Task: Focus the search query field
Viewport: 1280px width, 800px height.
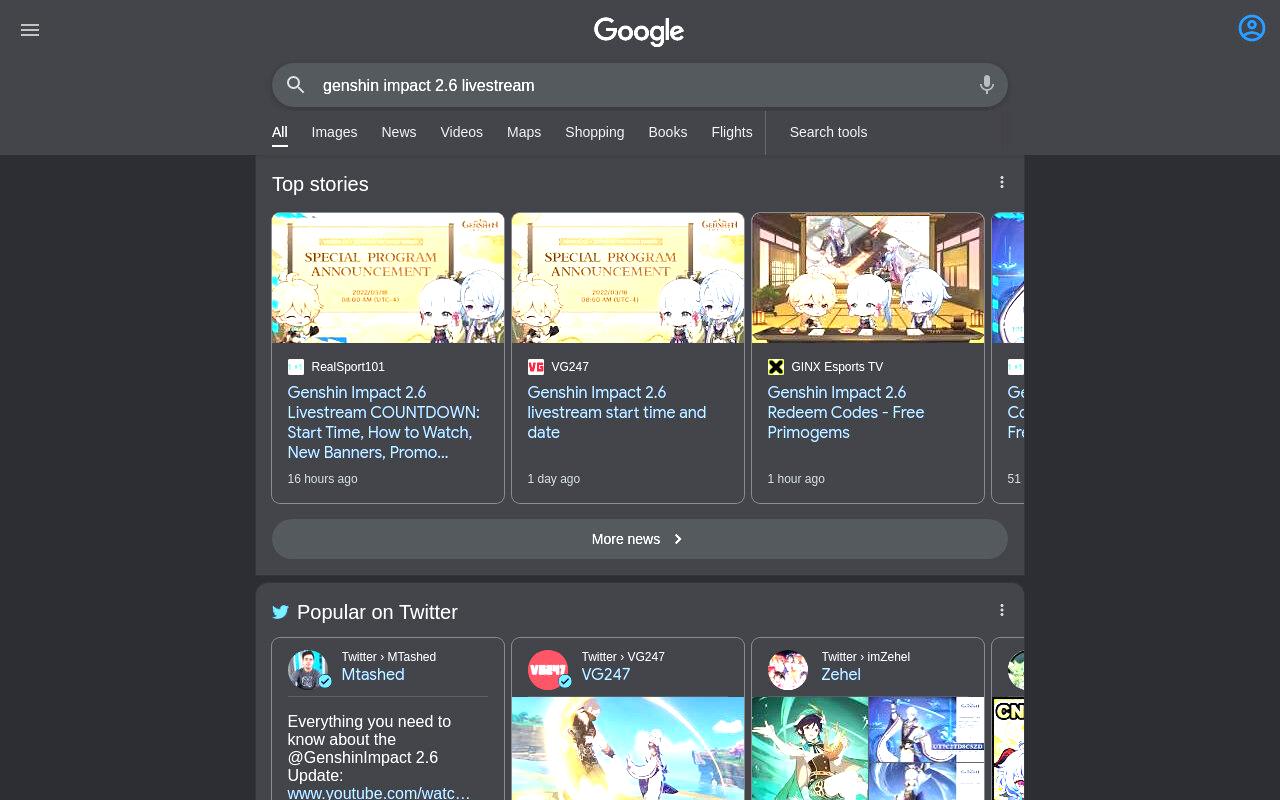Action: pos(640,85)
